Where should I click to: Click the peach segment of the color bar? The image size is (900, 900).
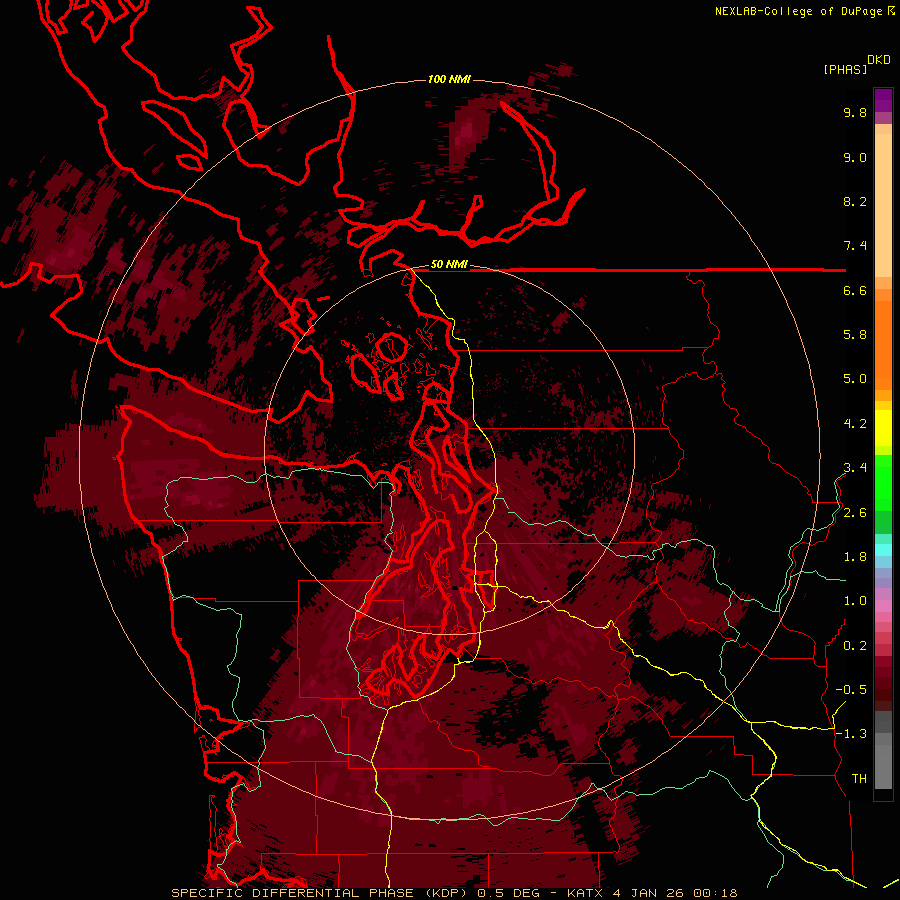[883, 205]
